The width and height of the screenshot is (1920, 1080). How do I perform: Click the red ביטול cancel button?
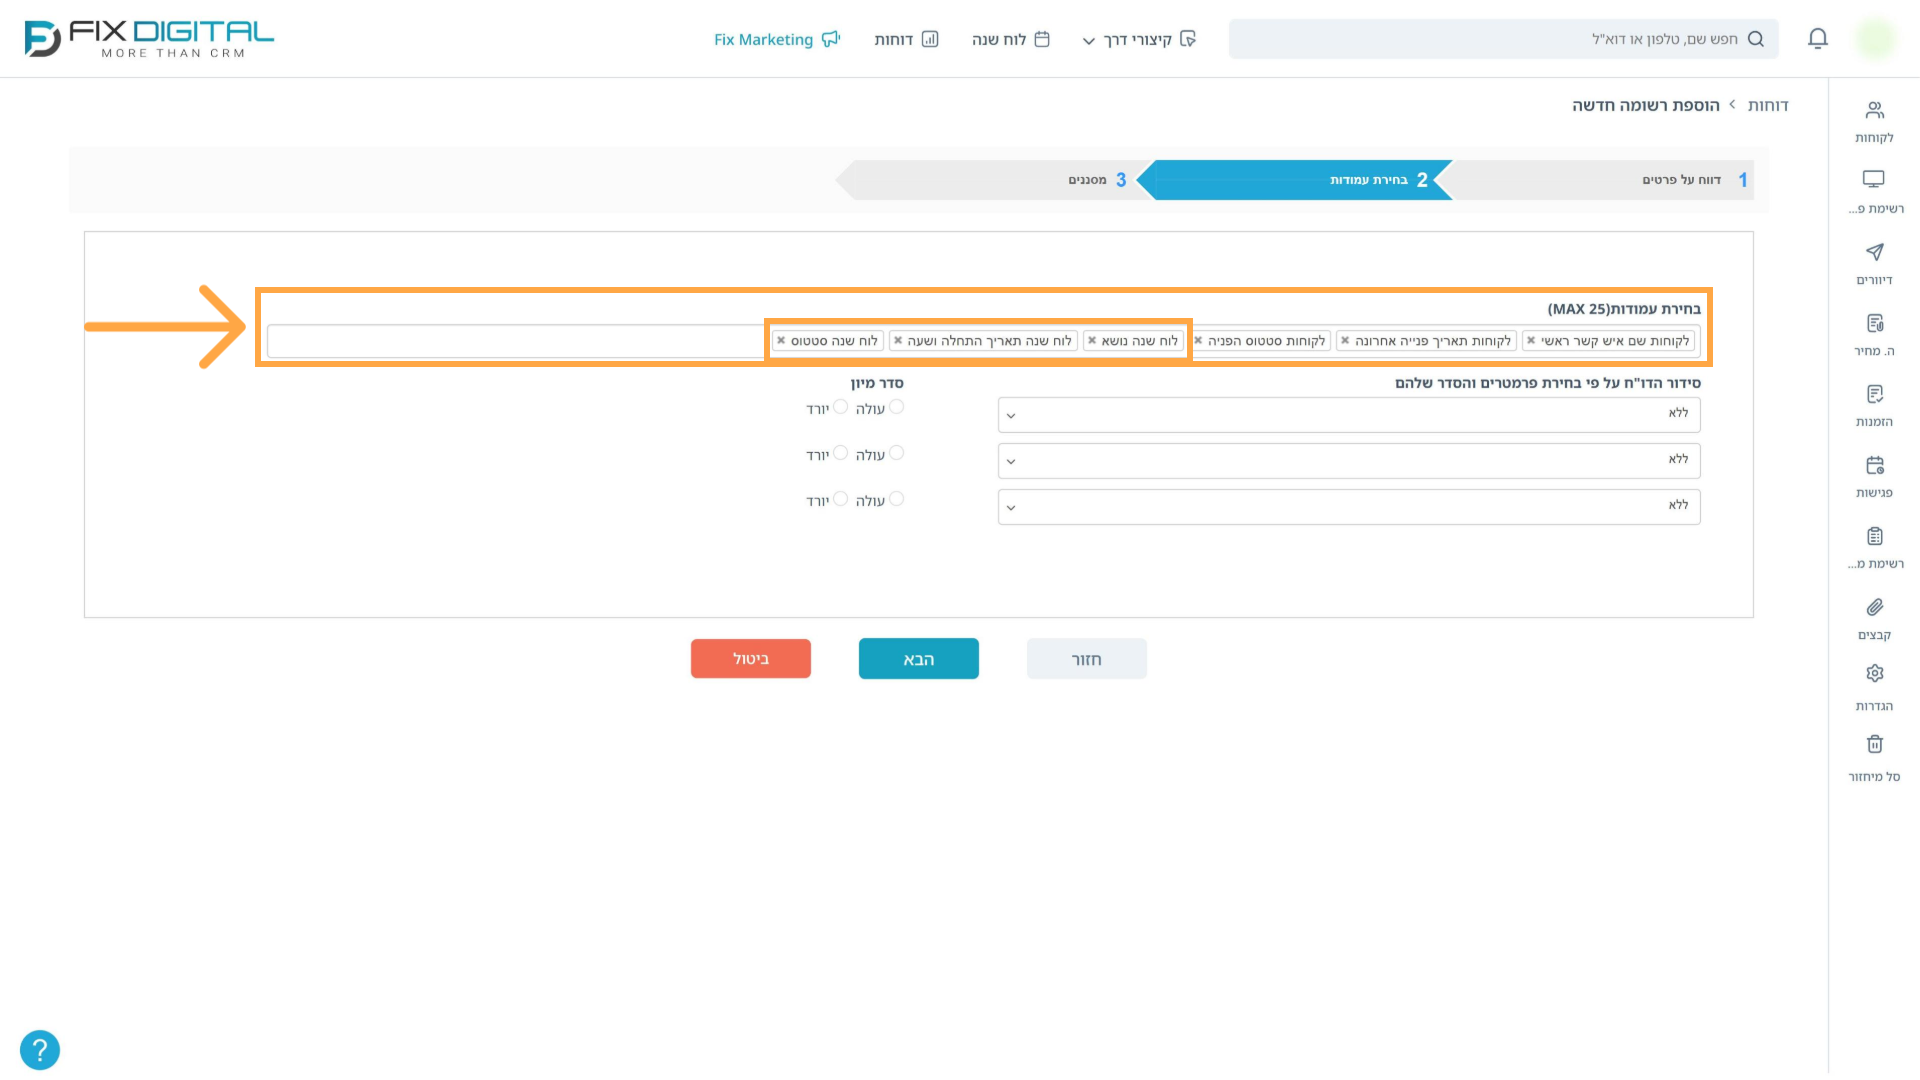coord(751,659)
